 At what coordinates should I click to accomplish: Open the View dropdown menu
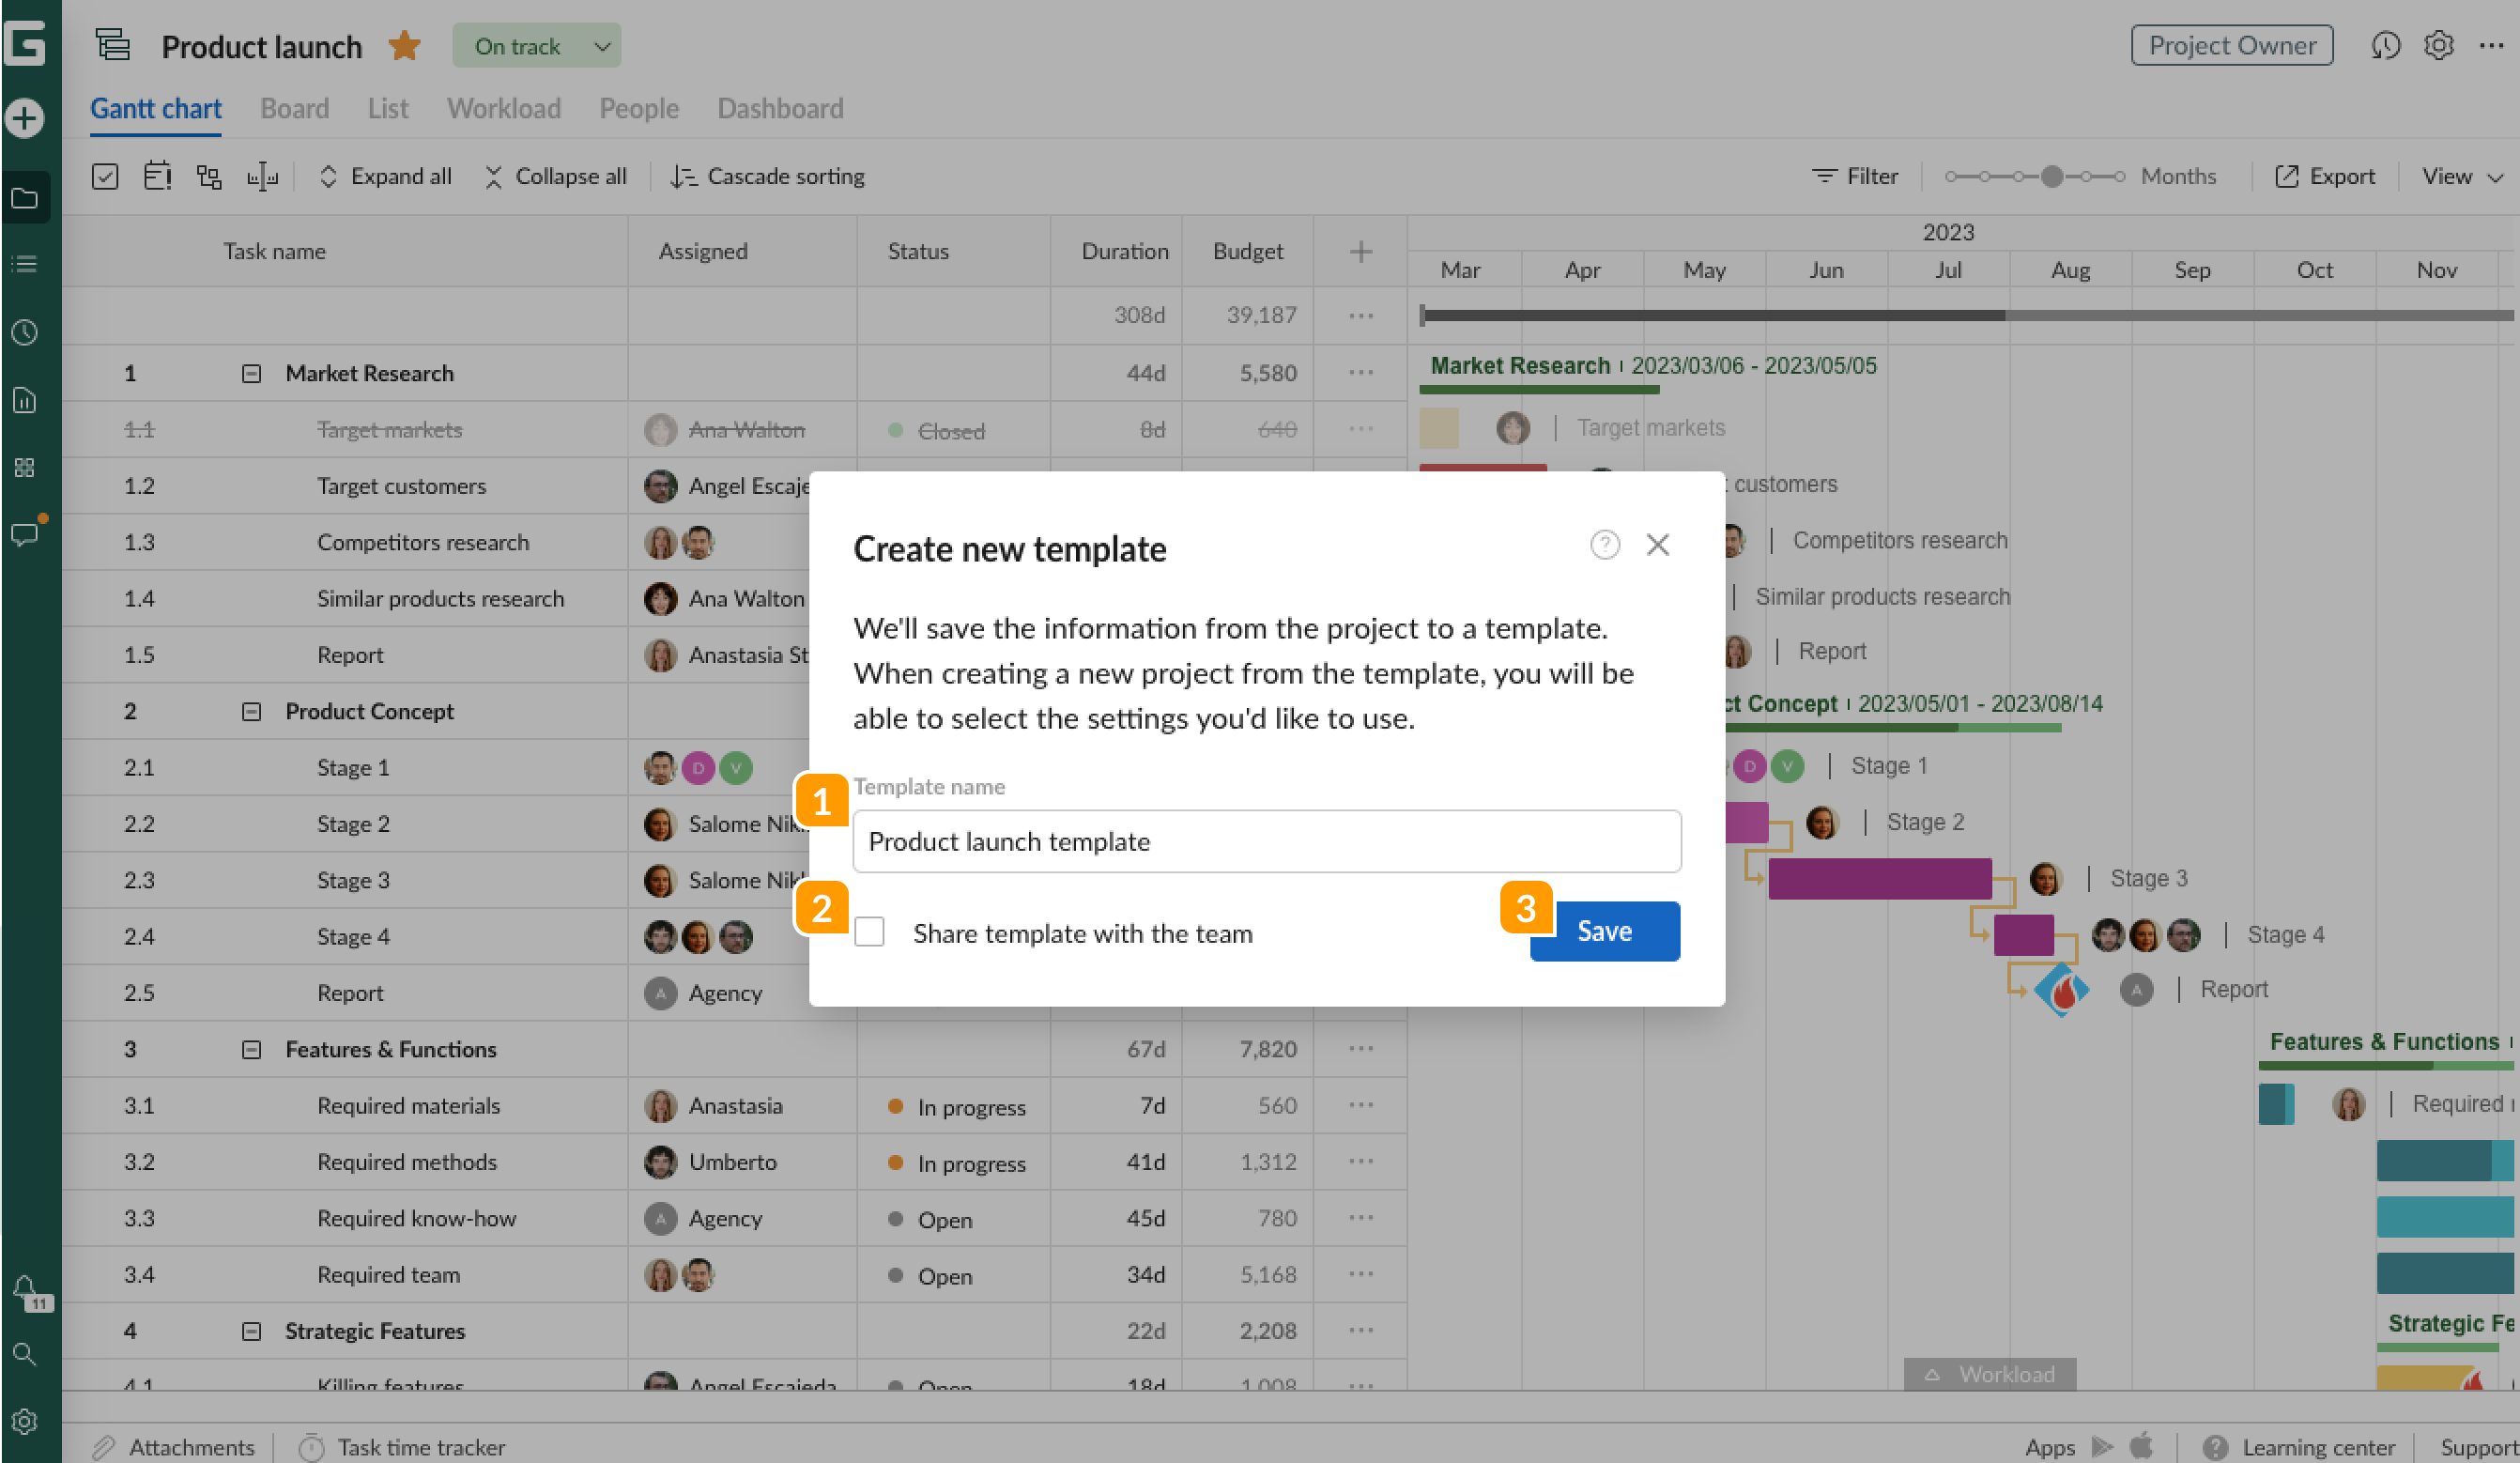2461,177
